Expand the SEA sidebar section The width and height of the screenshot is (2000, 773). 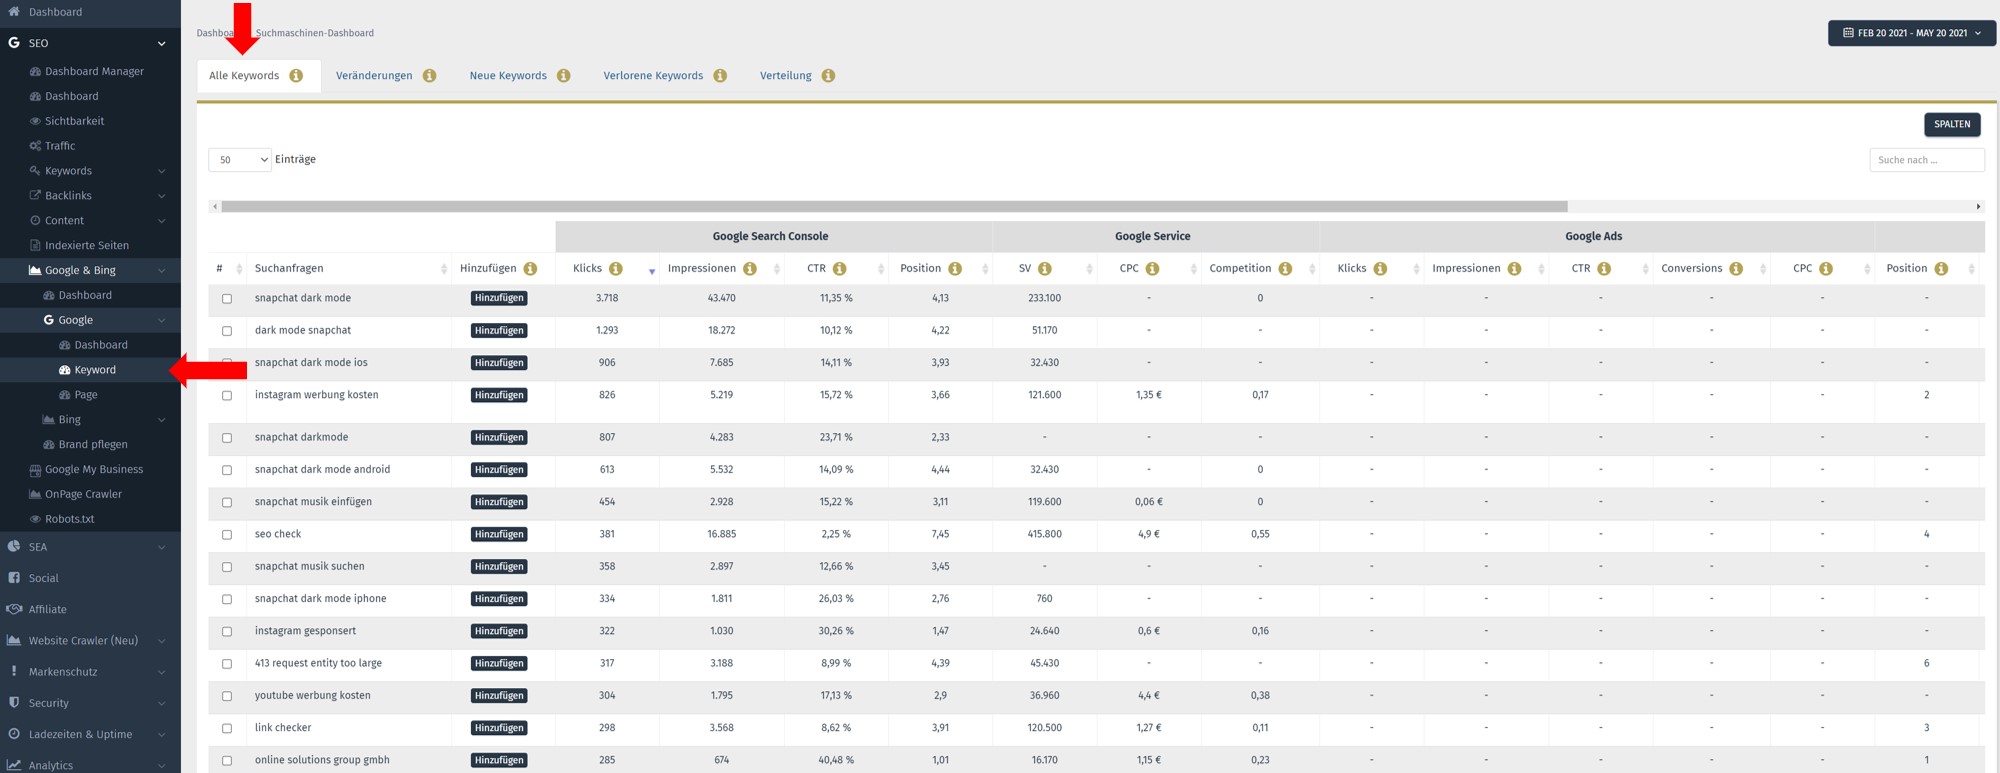[162, 547]
